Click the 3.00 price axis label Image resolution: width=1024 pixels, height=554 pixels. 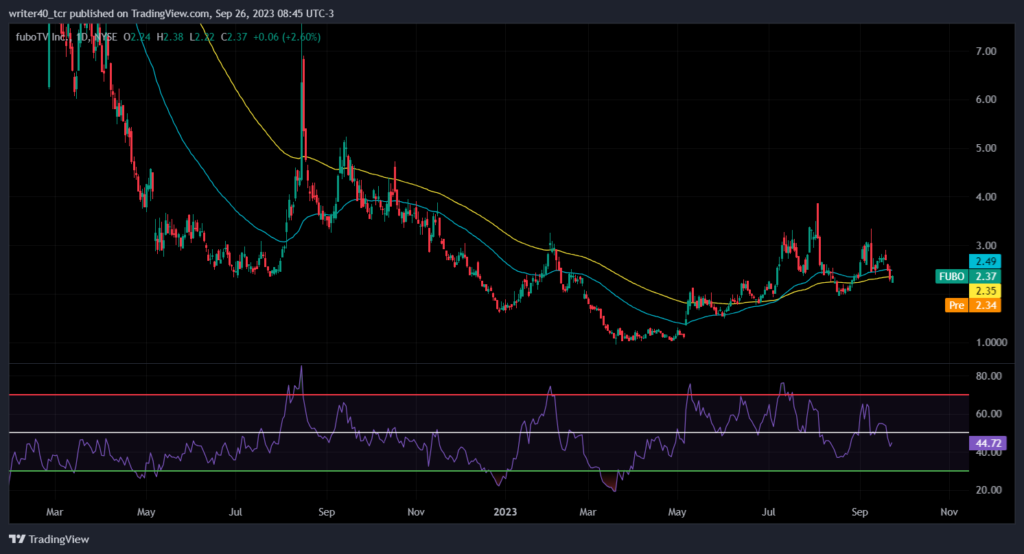(x=985, y=246)
